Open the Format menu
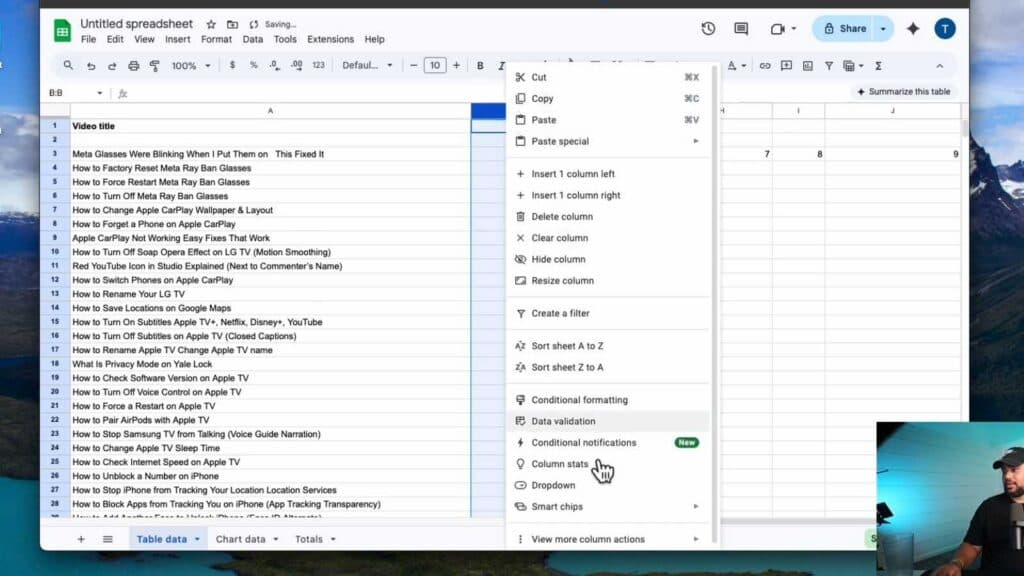 [x=216, y=39]
